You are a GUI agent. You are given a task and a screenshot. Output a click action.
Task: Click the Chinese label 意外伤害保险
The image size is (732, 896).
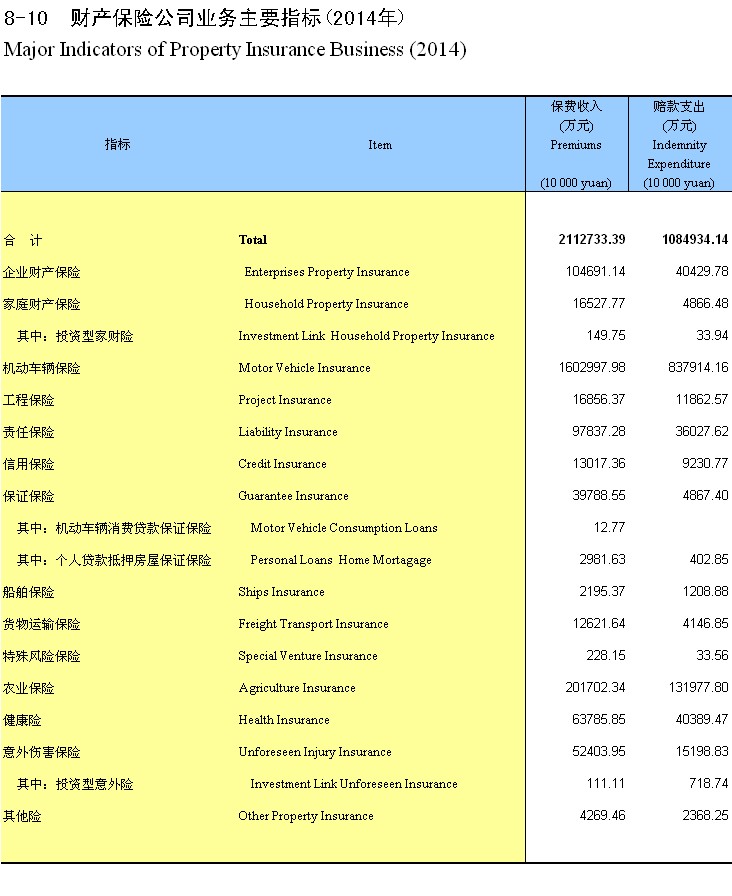tap(42, 752)
